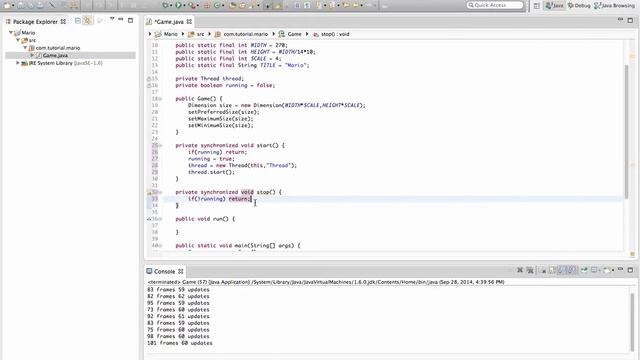Viewport: 640px width, 360px height.
Task: Click Pin Console green icon
Action: coord(584,270)
